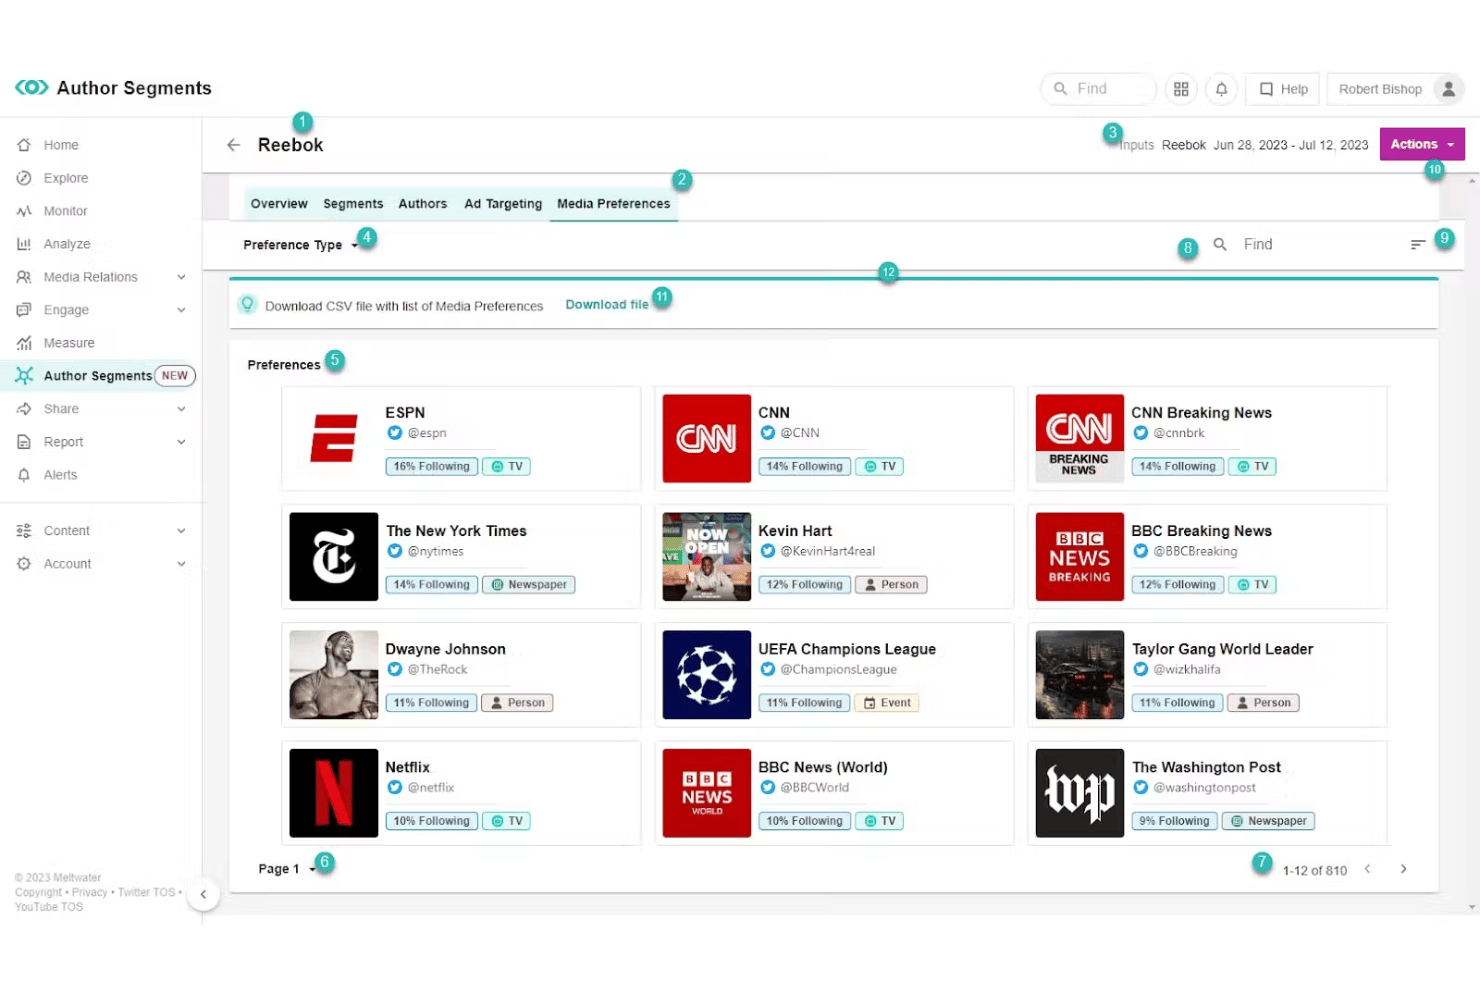Click the Kevin Hart name
The width and height of the screenshot is (1480, 987).
tap(795, 531)
